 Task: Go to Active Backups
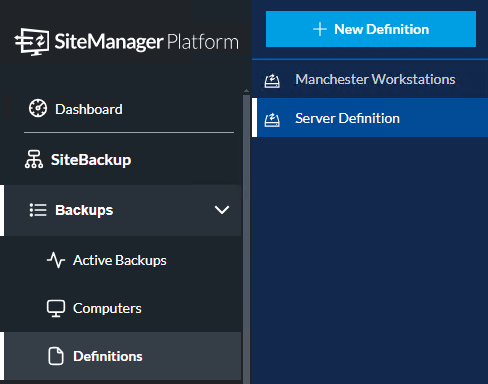[120, 260]
